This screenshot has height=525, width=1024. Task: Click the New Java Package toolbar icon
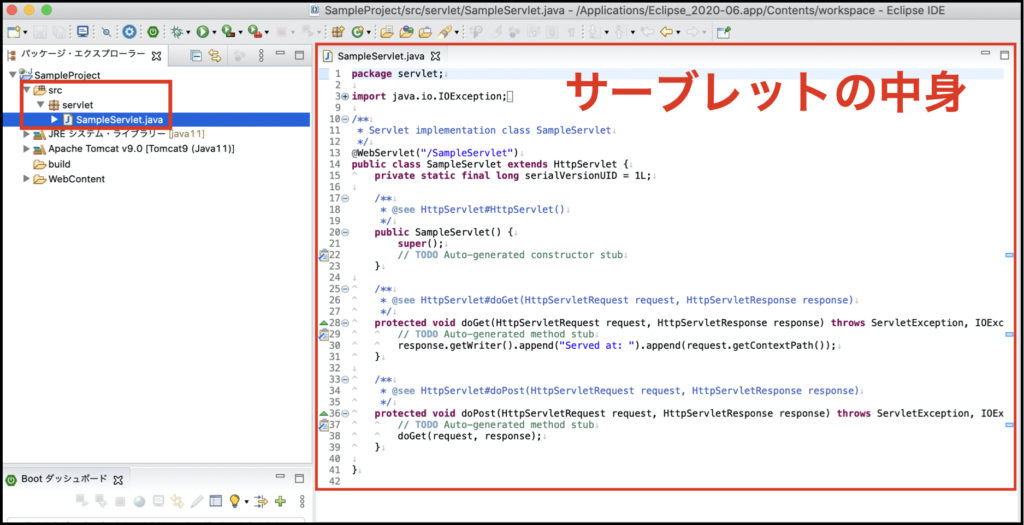pos(338,31)
